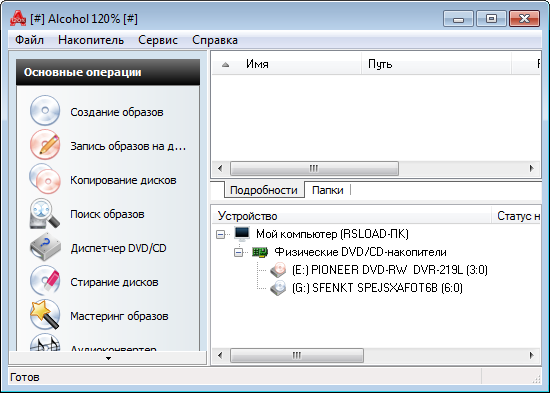
Task: Maximize the Alcohol 120% window
Action: [491, 18]
